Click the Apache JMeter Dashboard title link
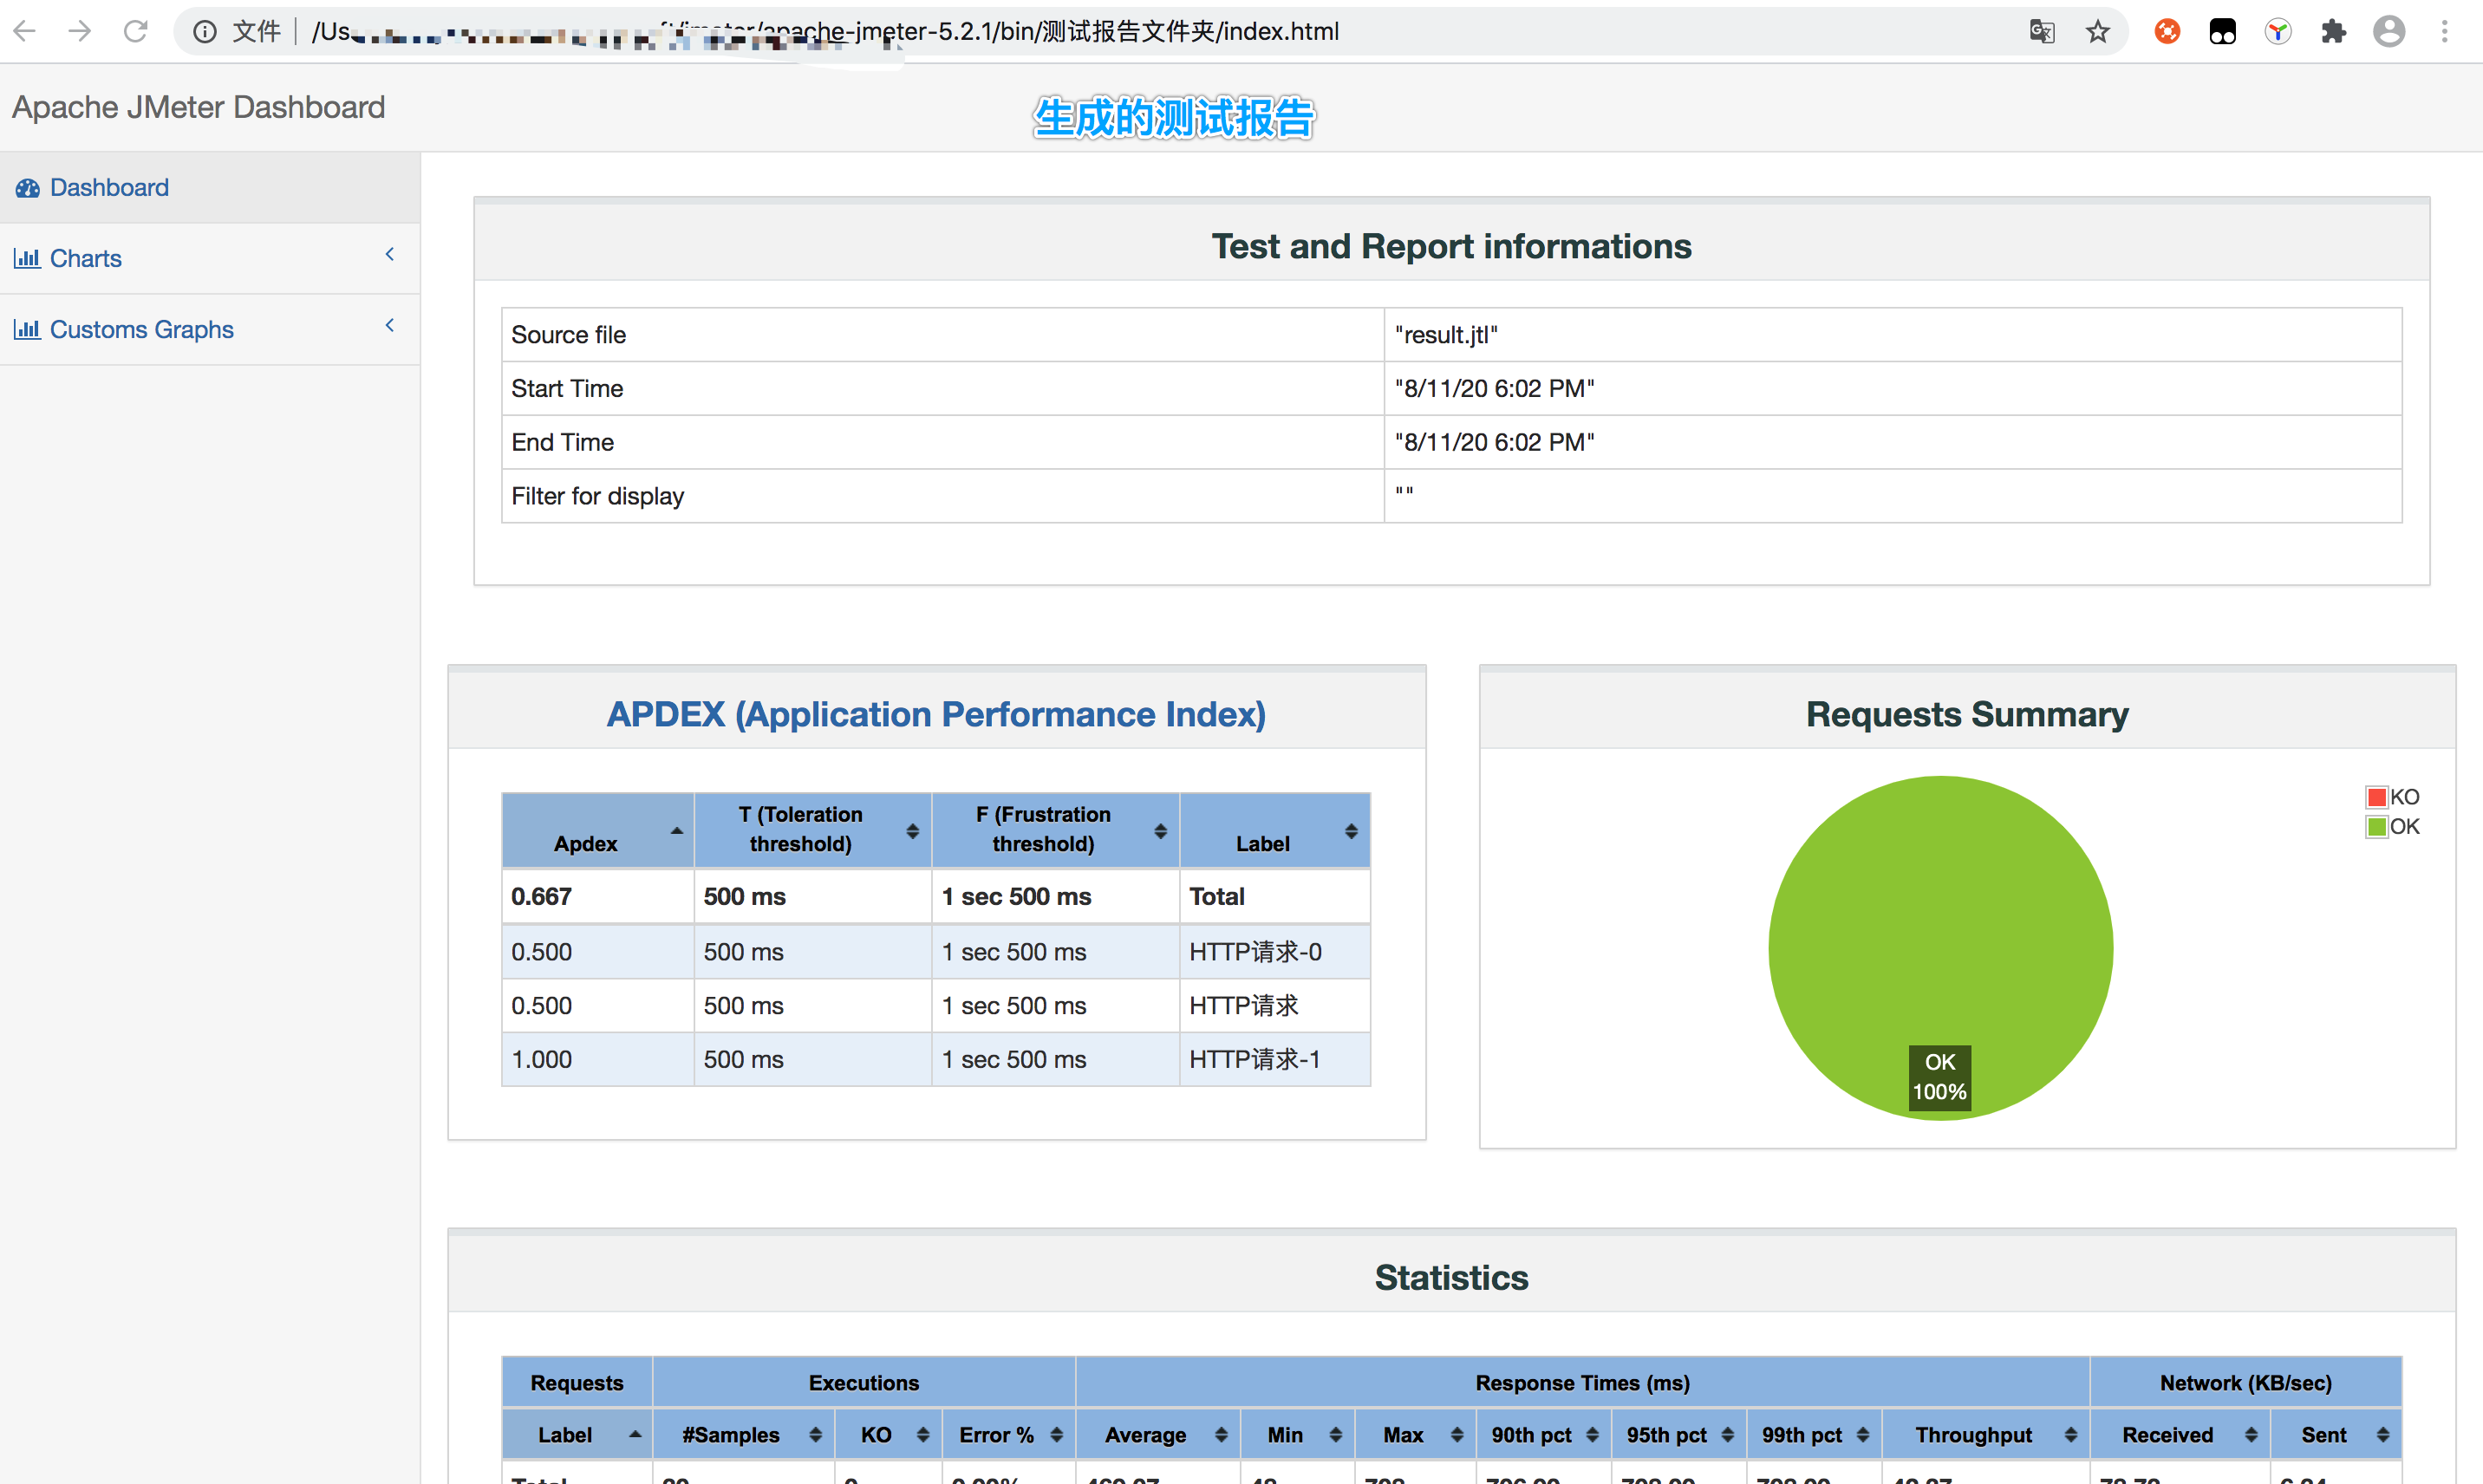The image size is (2483, 1484). click(198, 107)
